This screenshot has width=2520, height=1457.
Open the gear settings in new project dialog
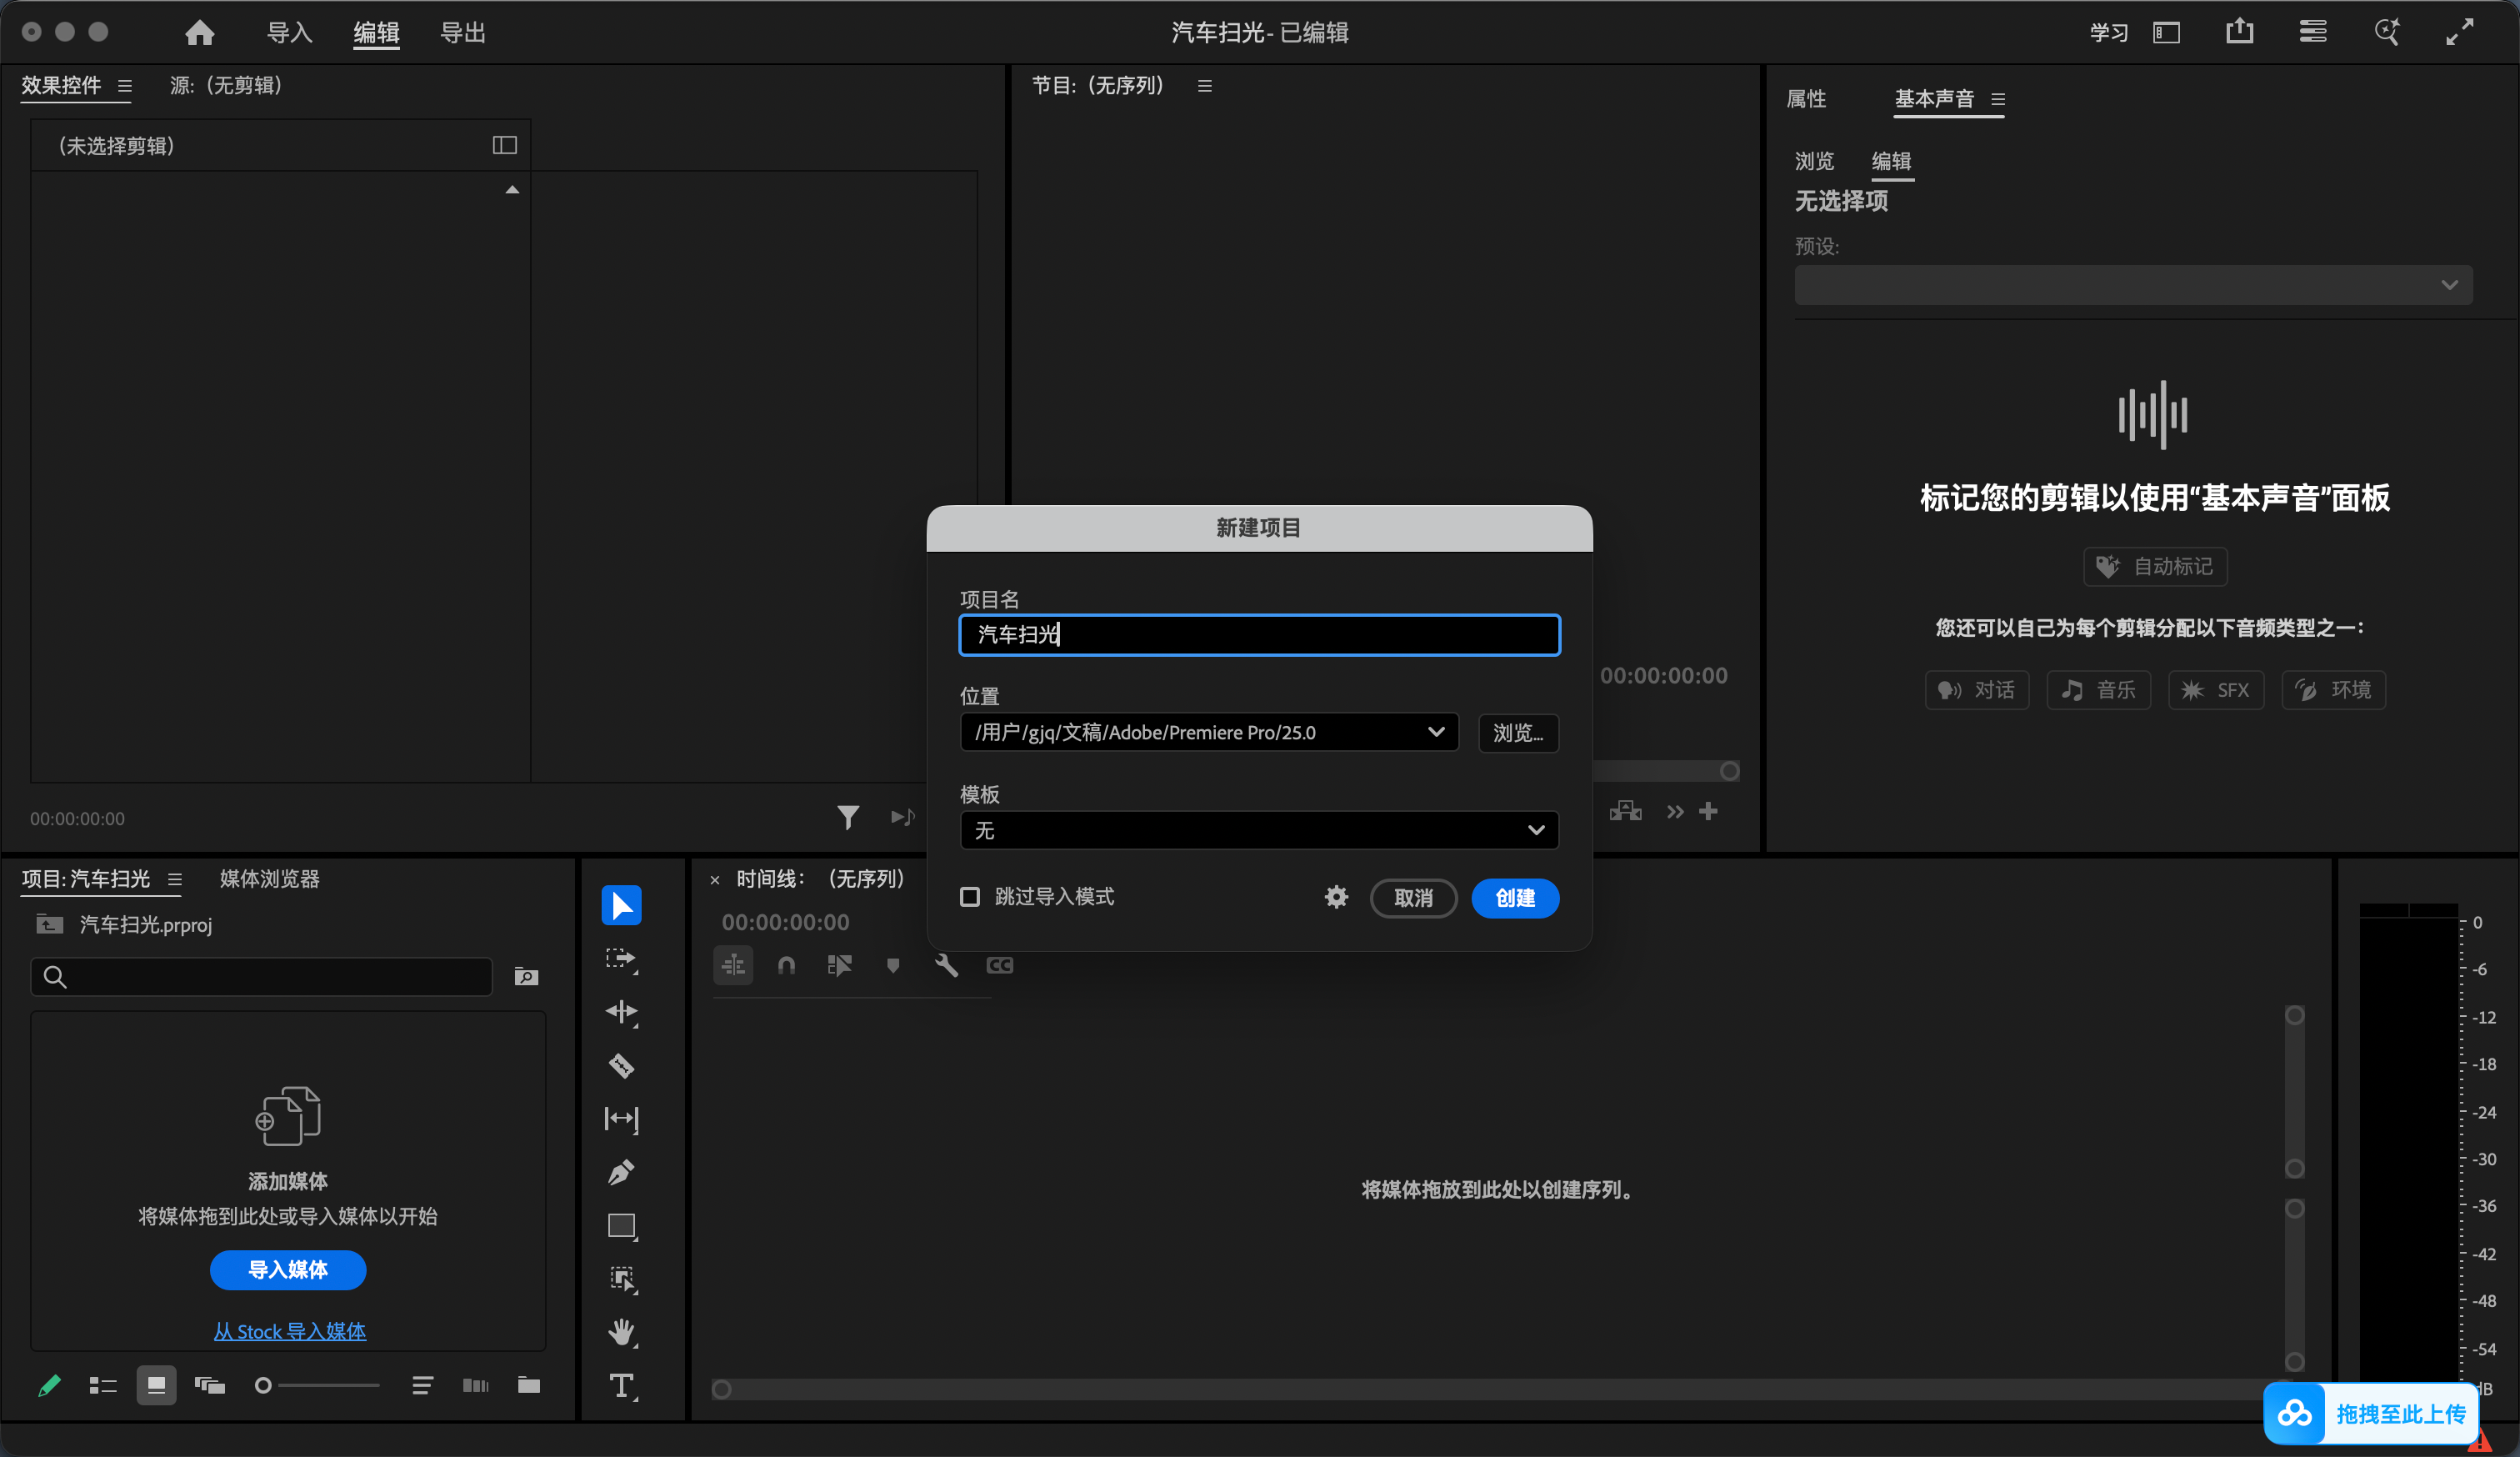coord(1336,897)
